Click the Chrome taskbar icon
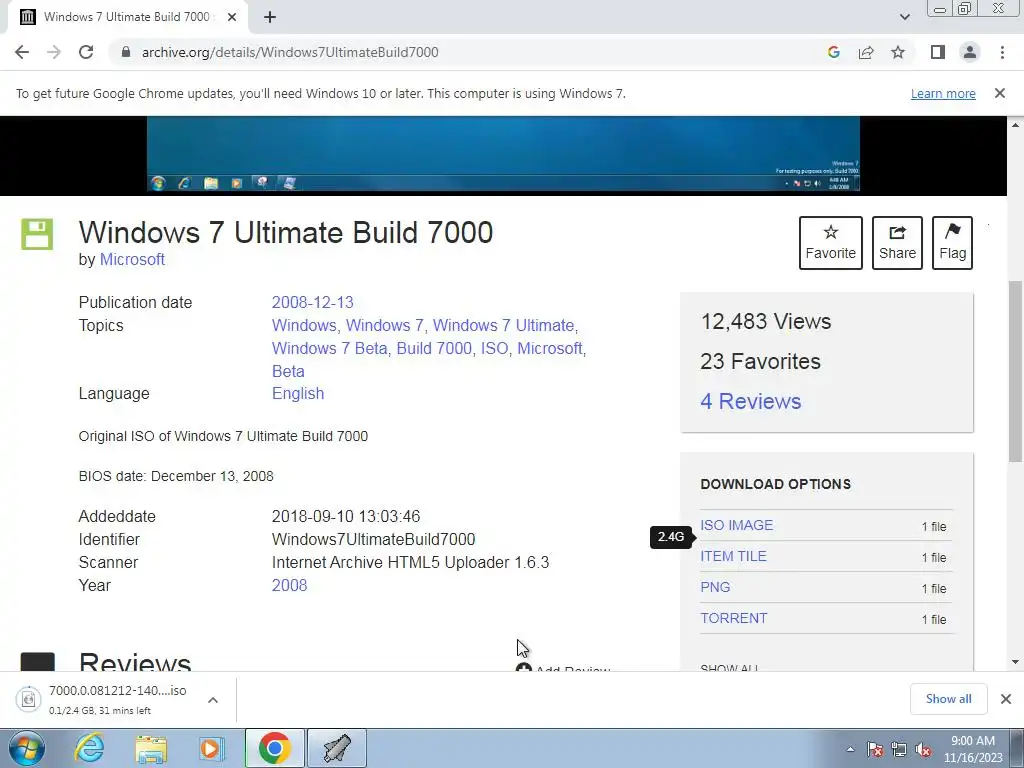1024x768 pixels. [x=274, y=748]
